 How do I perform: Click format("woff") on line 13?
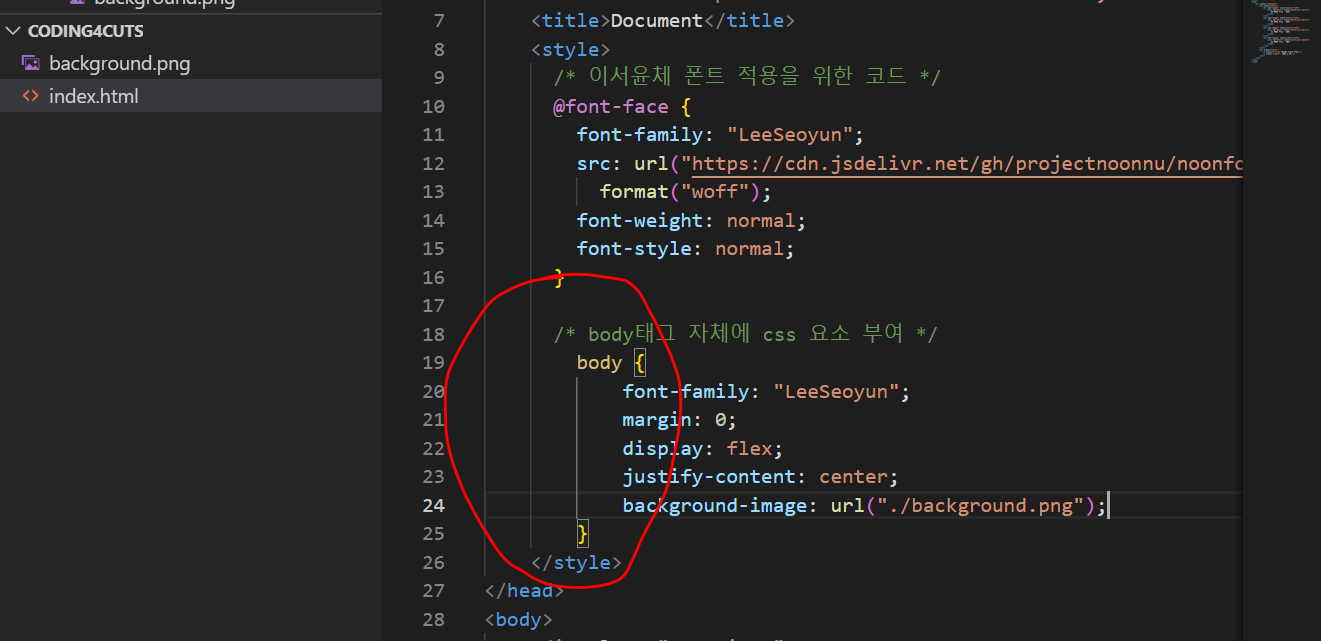point(680,191)
